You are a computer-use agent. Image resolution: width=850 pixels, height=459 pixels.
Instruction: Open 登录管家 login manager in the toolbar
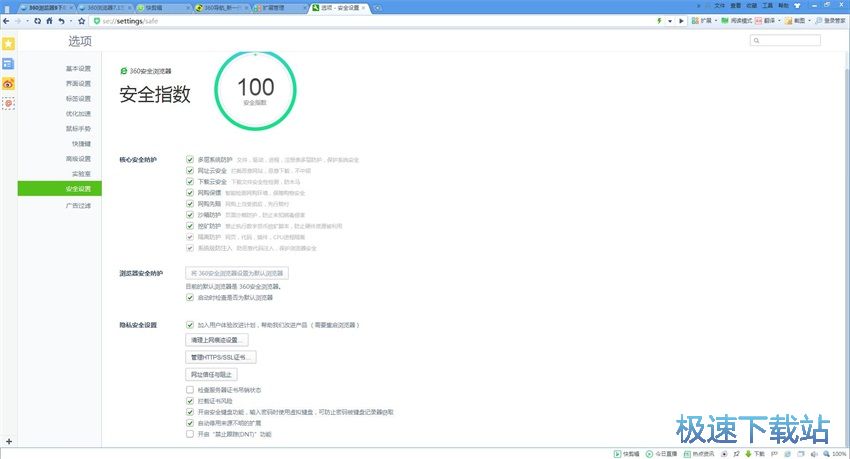[x=830, y=21]
